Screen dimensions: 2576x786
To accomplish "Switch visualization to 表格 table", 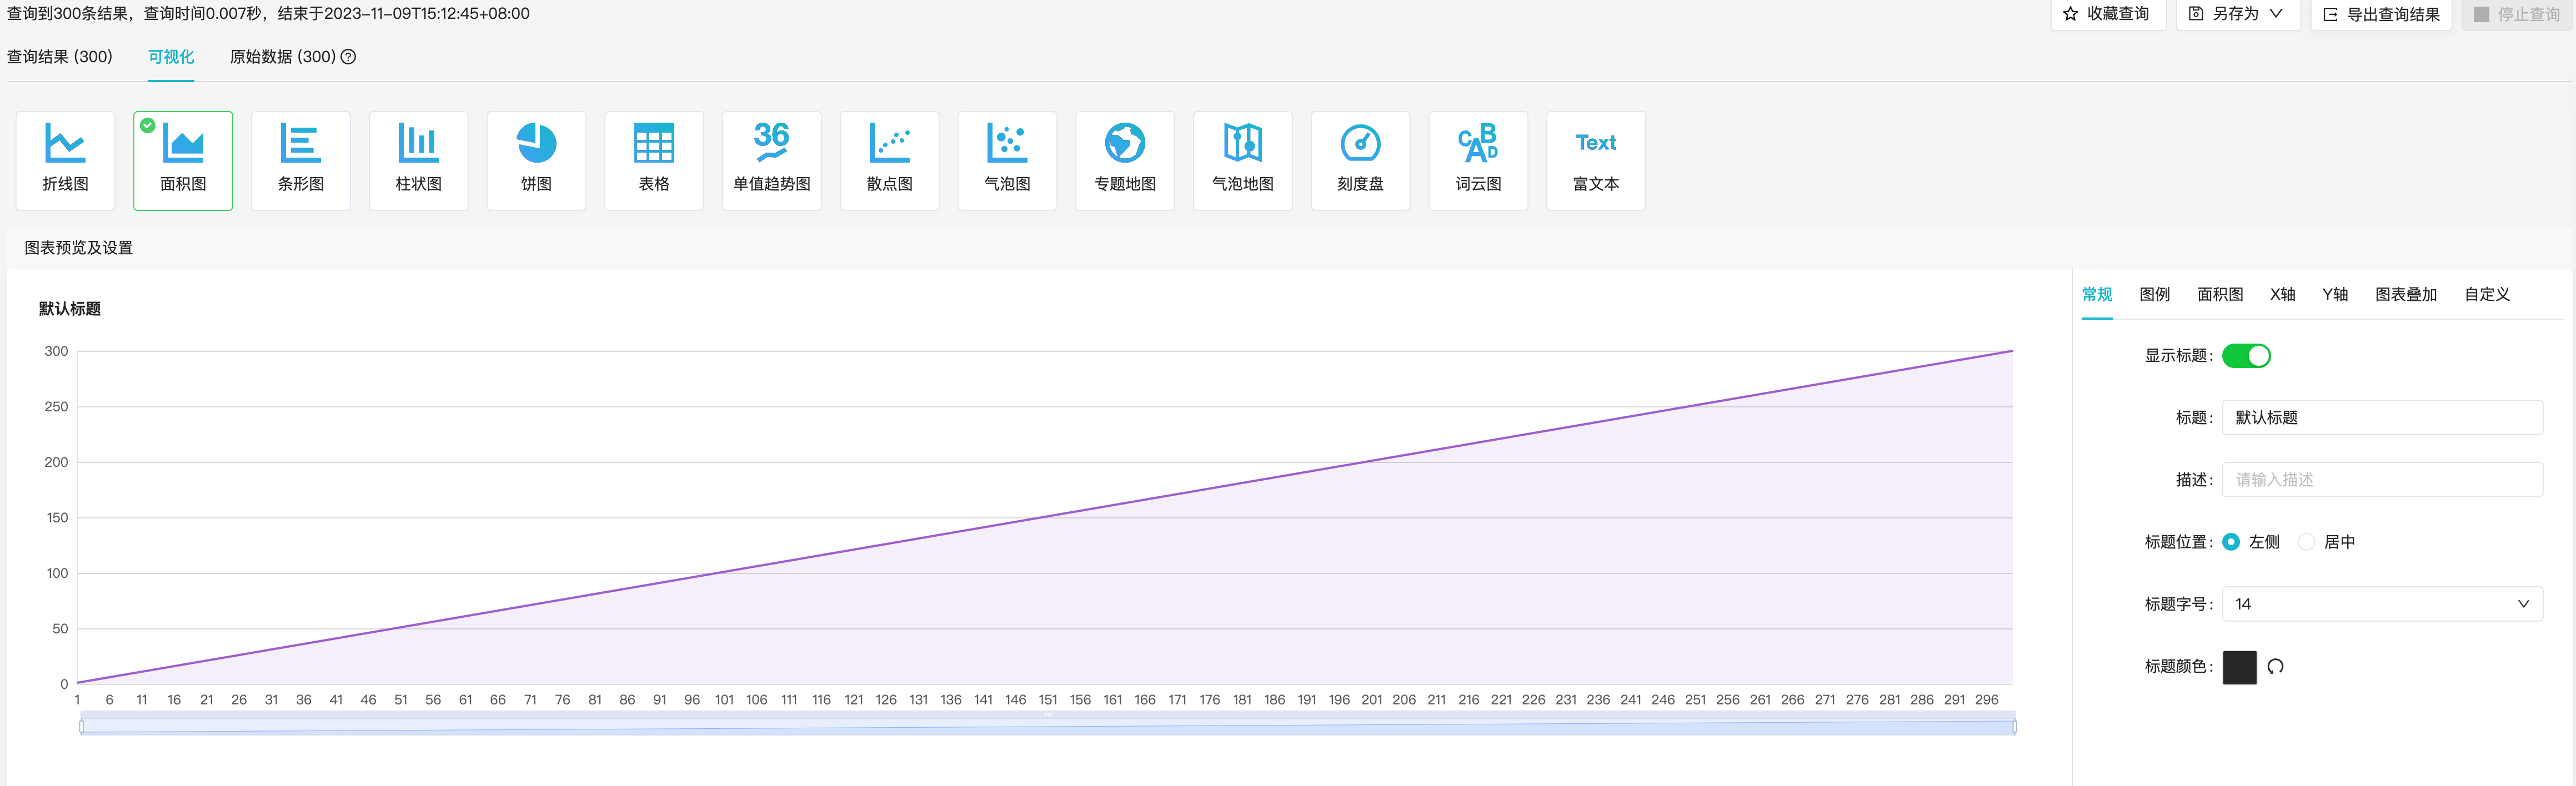I will pyautogui.click(x=654, y=160).
